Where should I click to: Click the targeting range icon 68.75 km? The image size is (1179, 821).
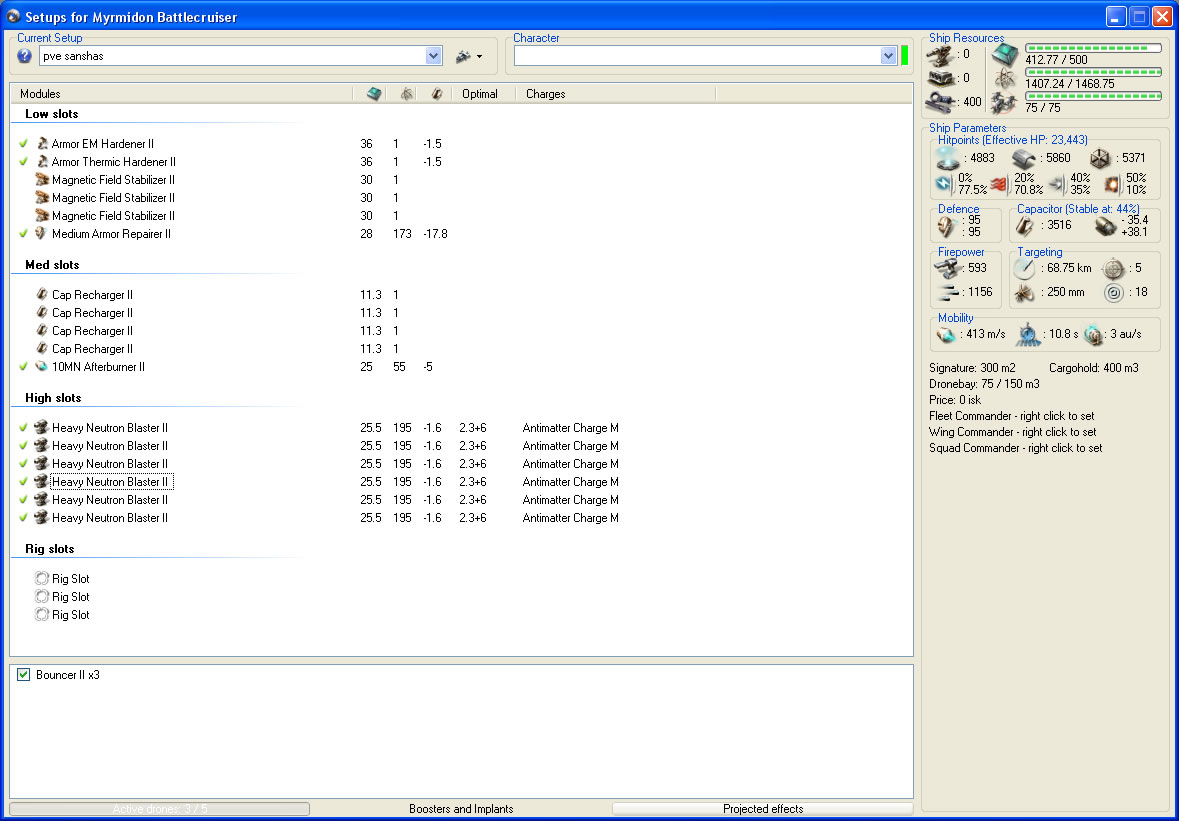[x=1025, y=268]
